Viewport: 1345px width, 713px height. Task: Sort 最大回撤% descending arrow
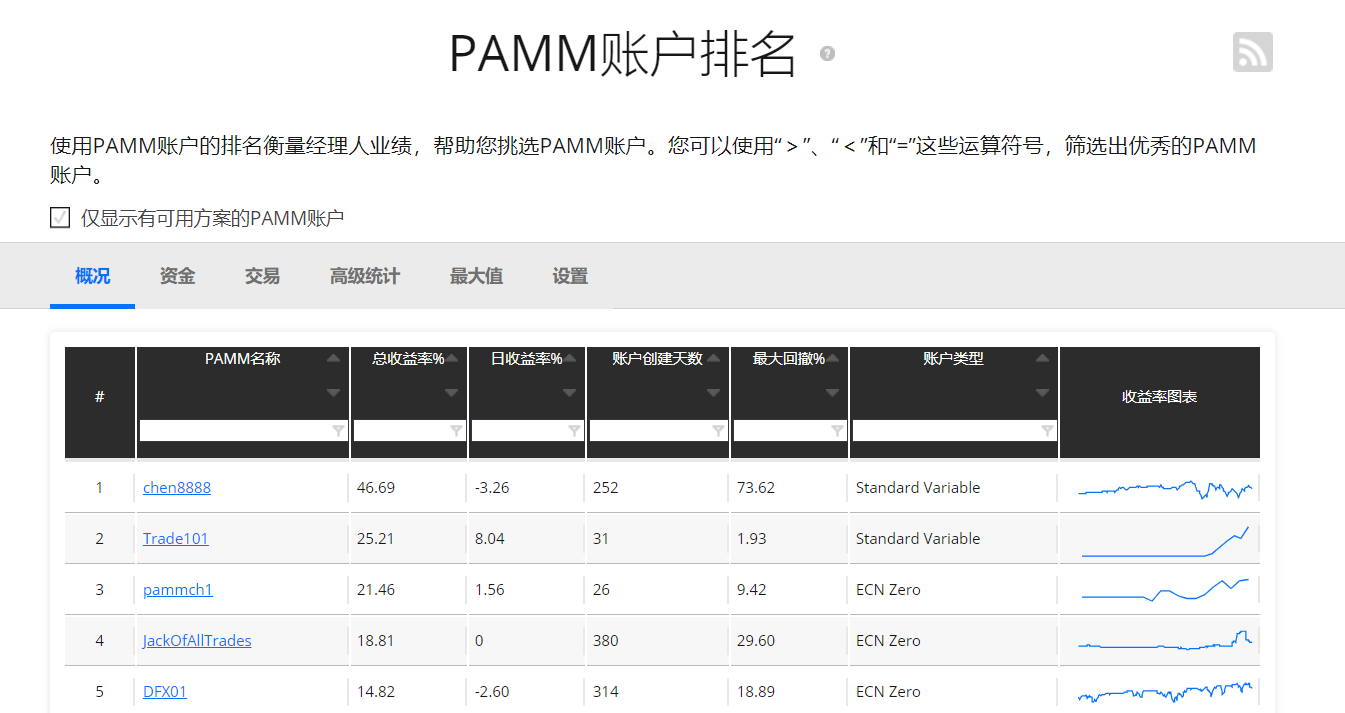[x=832, y=393]
